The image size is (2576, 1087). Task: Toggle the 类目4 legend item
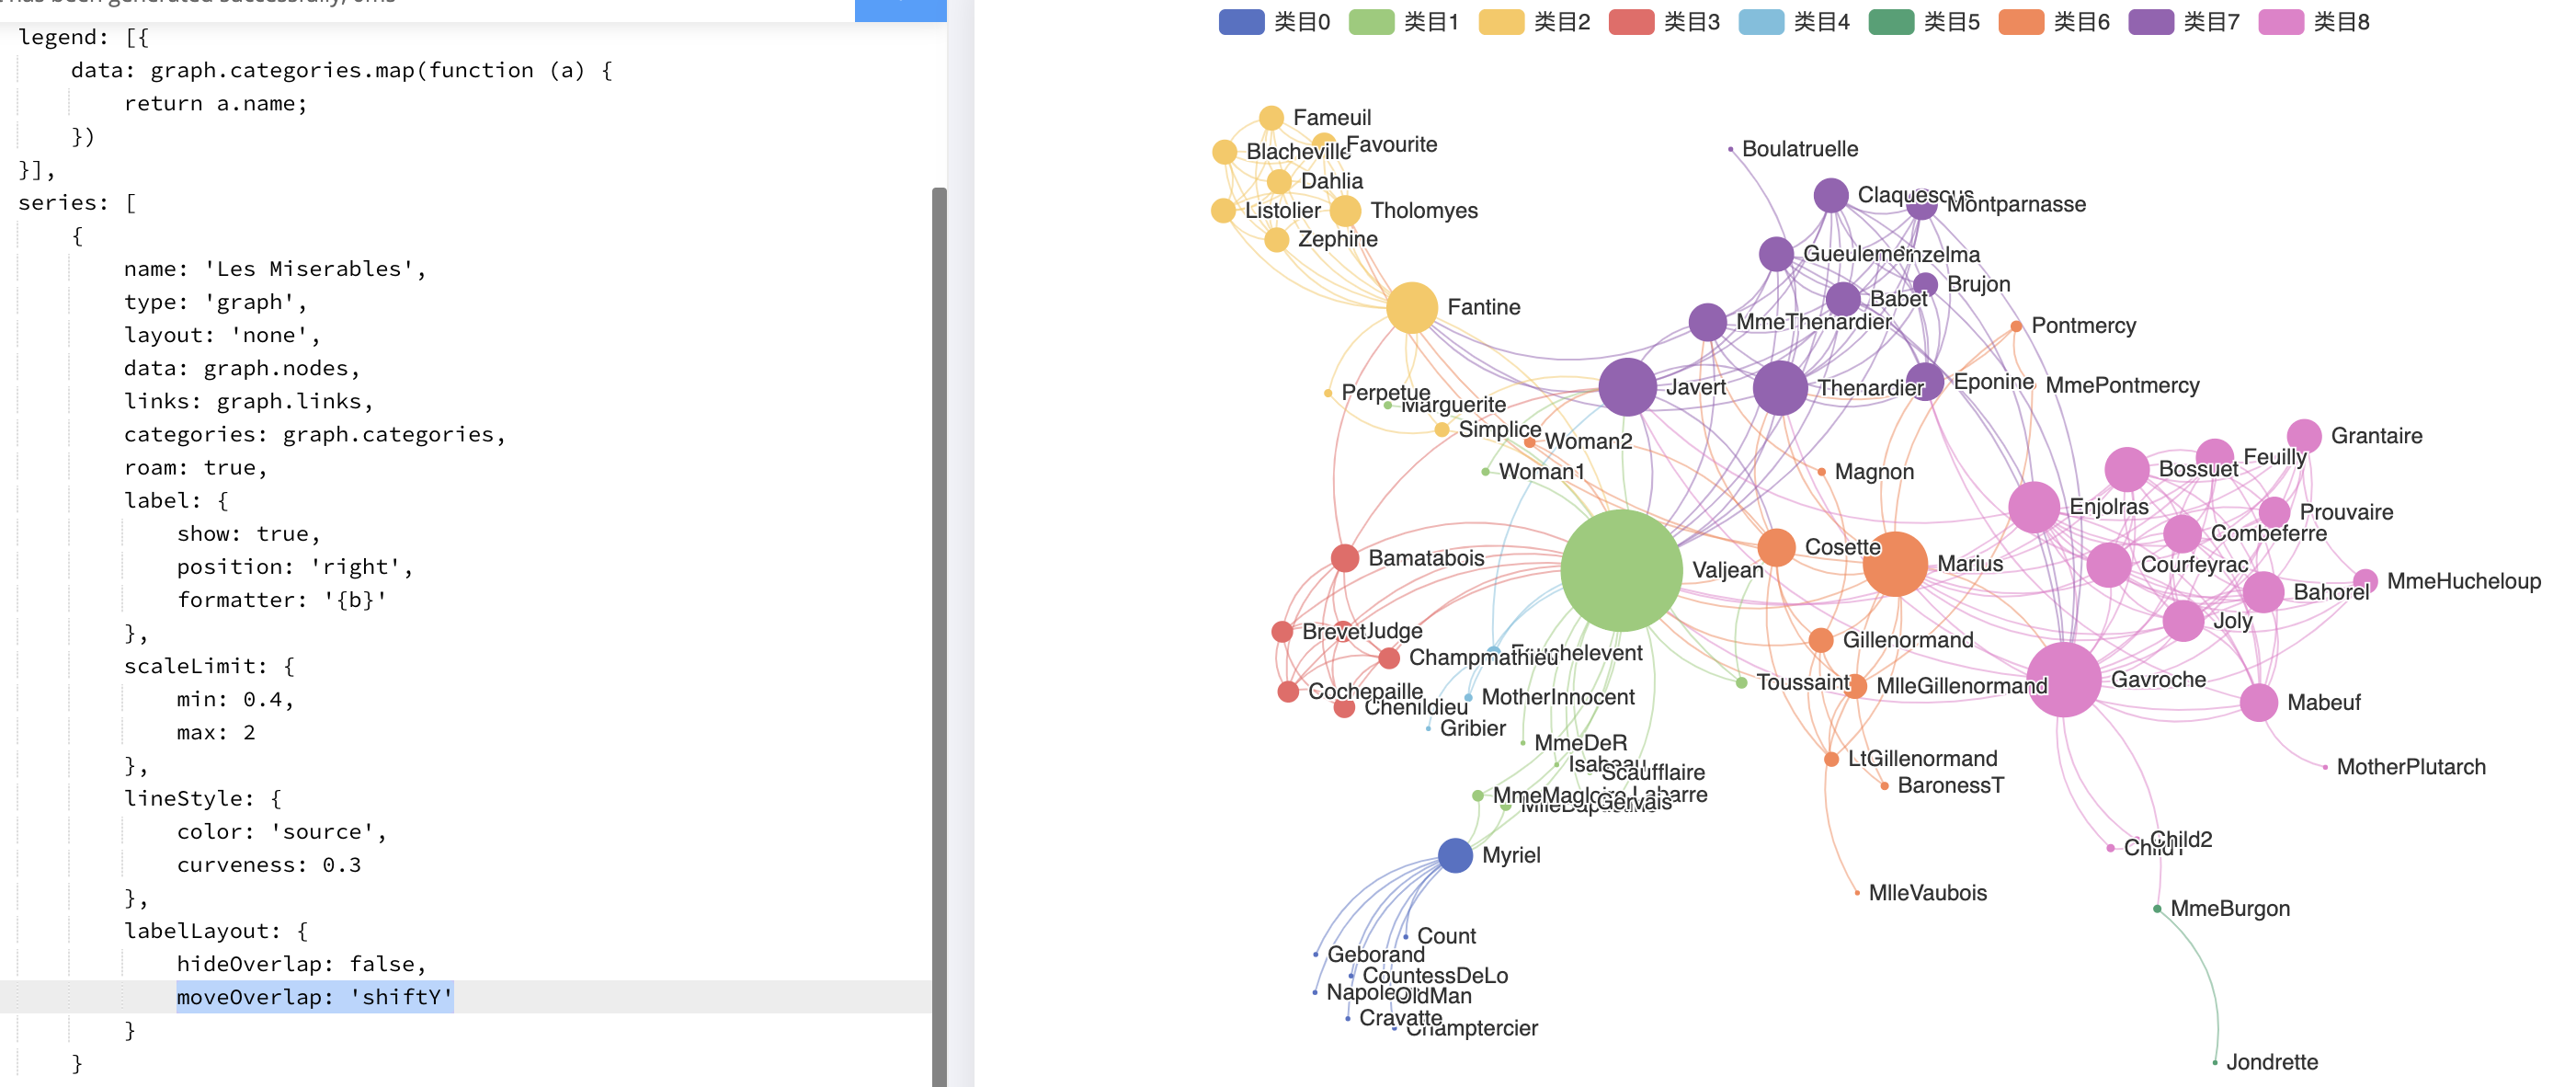coord(1793,22)
